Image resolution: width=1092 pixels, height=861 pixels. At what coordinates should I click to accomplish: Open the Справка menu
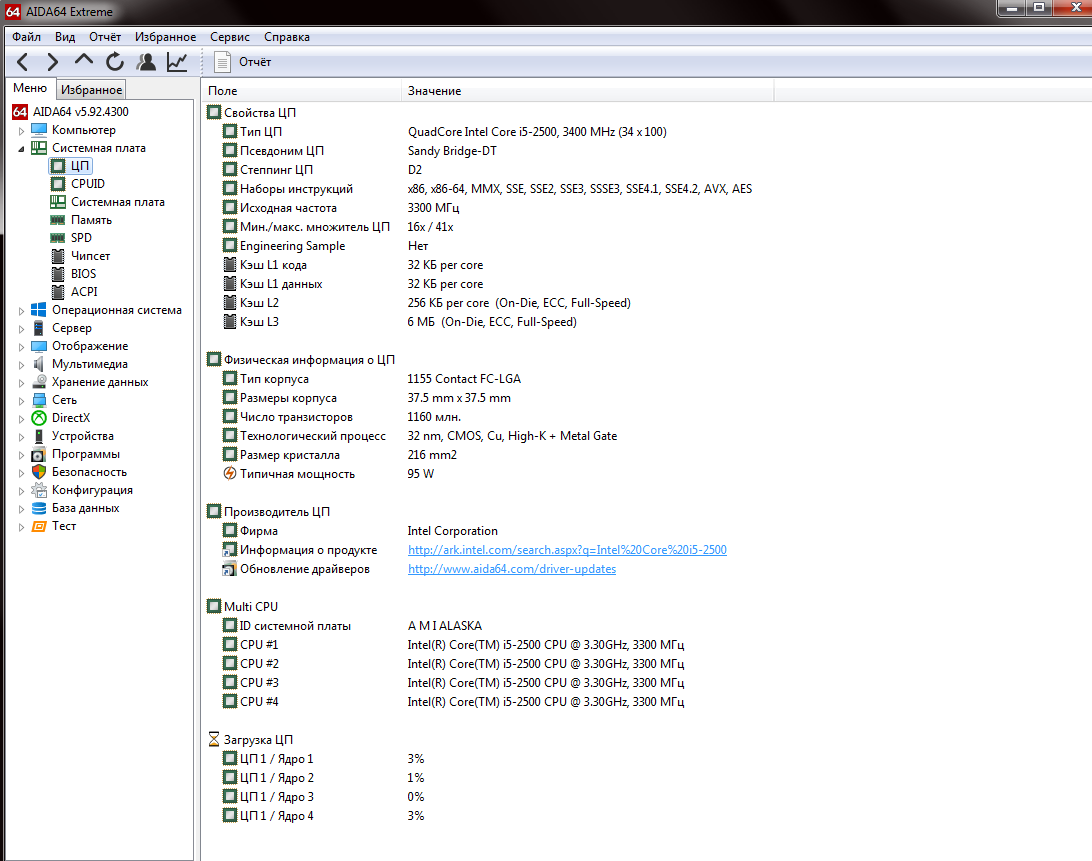(287, 37)
